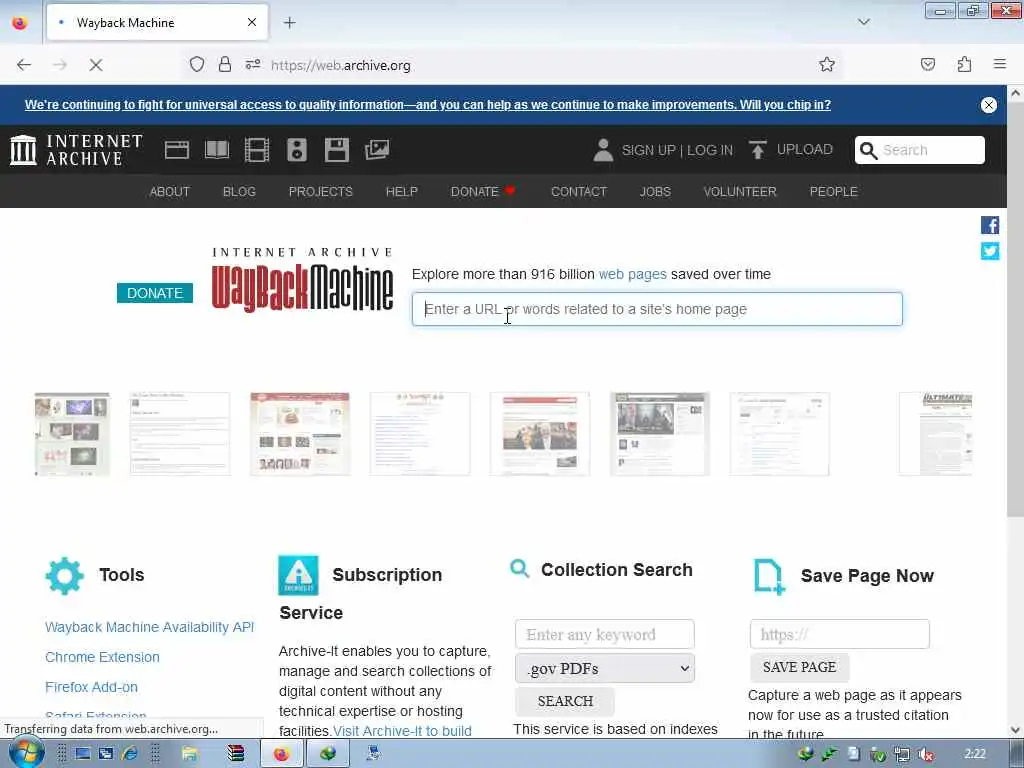List all tabs dropdown arrow
The image size is (1024, 768).
point(863,23)
